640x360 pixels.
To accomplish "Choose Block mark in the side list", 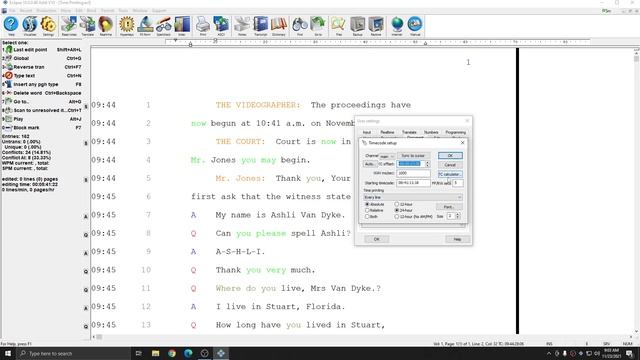I will click(42, 128).
